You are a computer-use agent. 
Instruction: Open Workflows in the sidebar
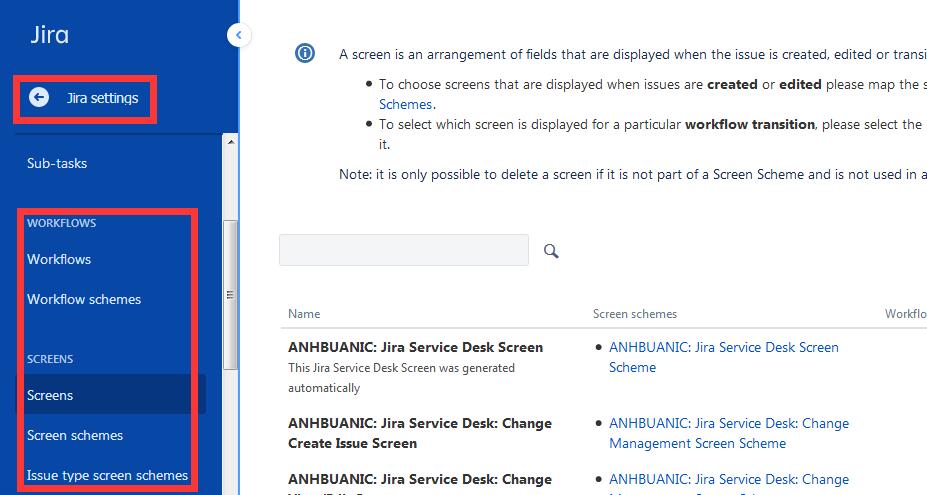[59, 259]
